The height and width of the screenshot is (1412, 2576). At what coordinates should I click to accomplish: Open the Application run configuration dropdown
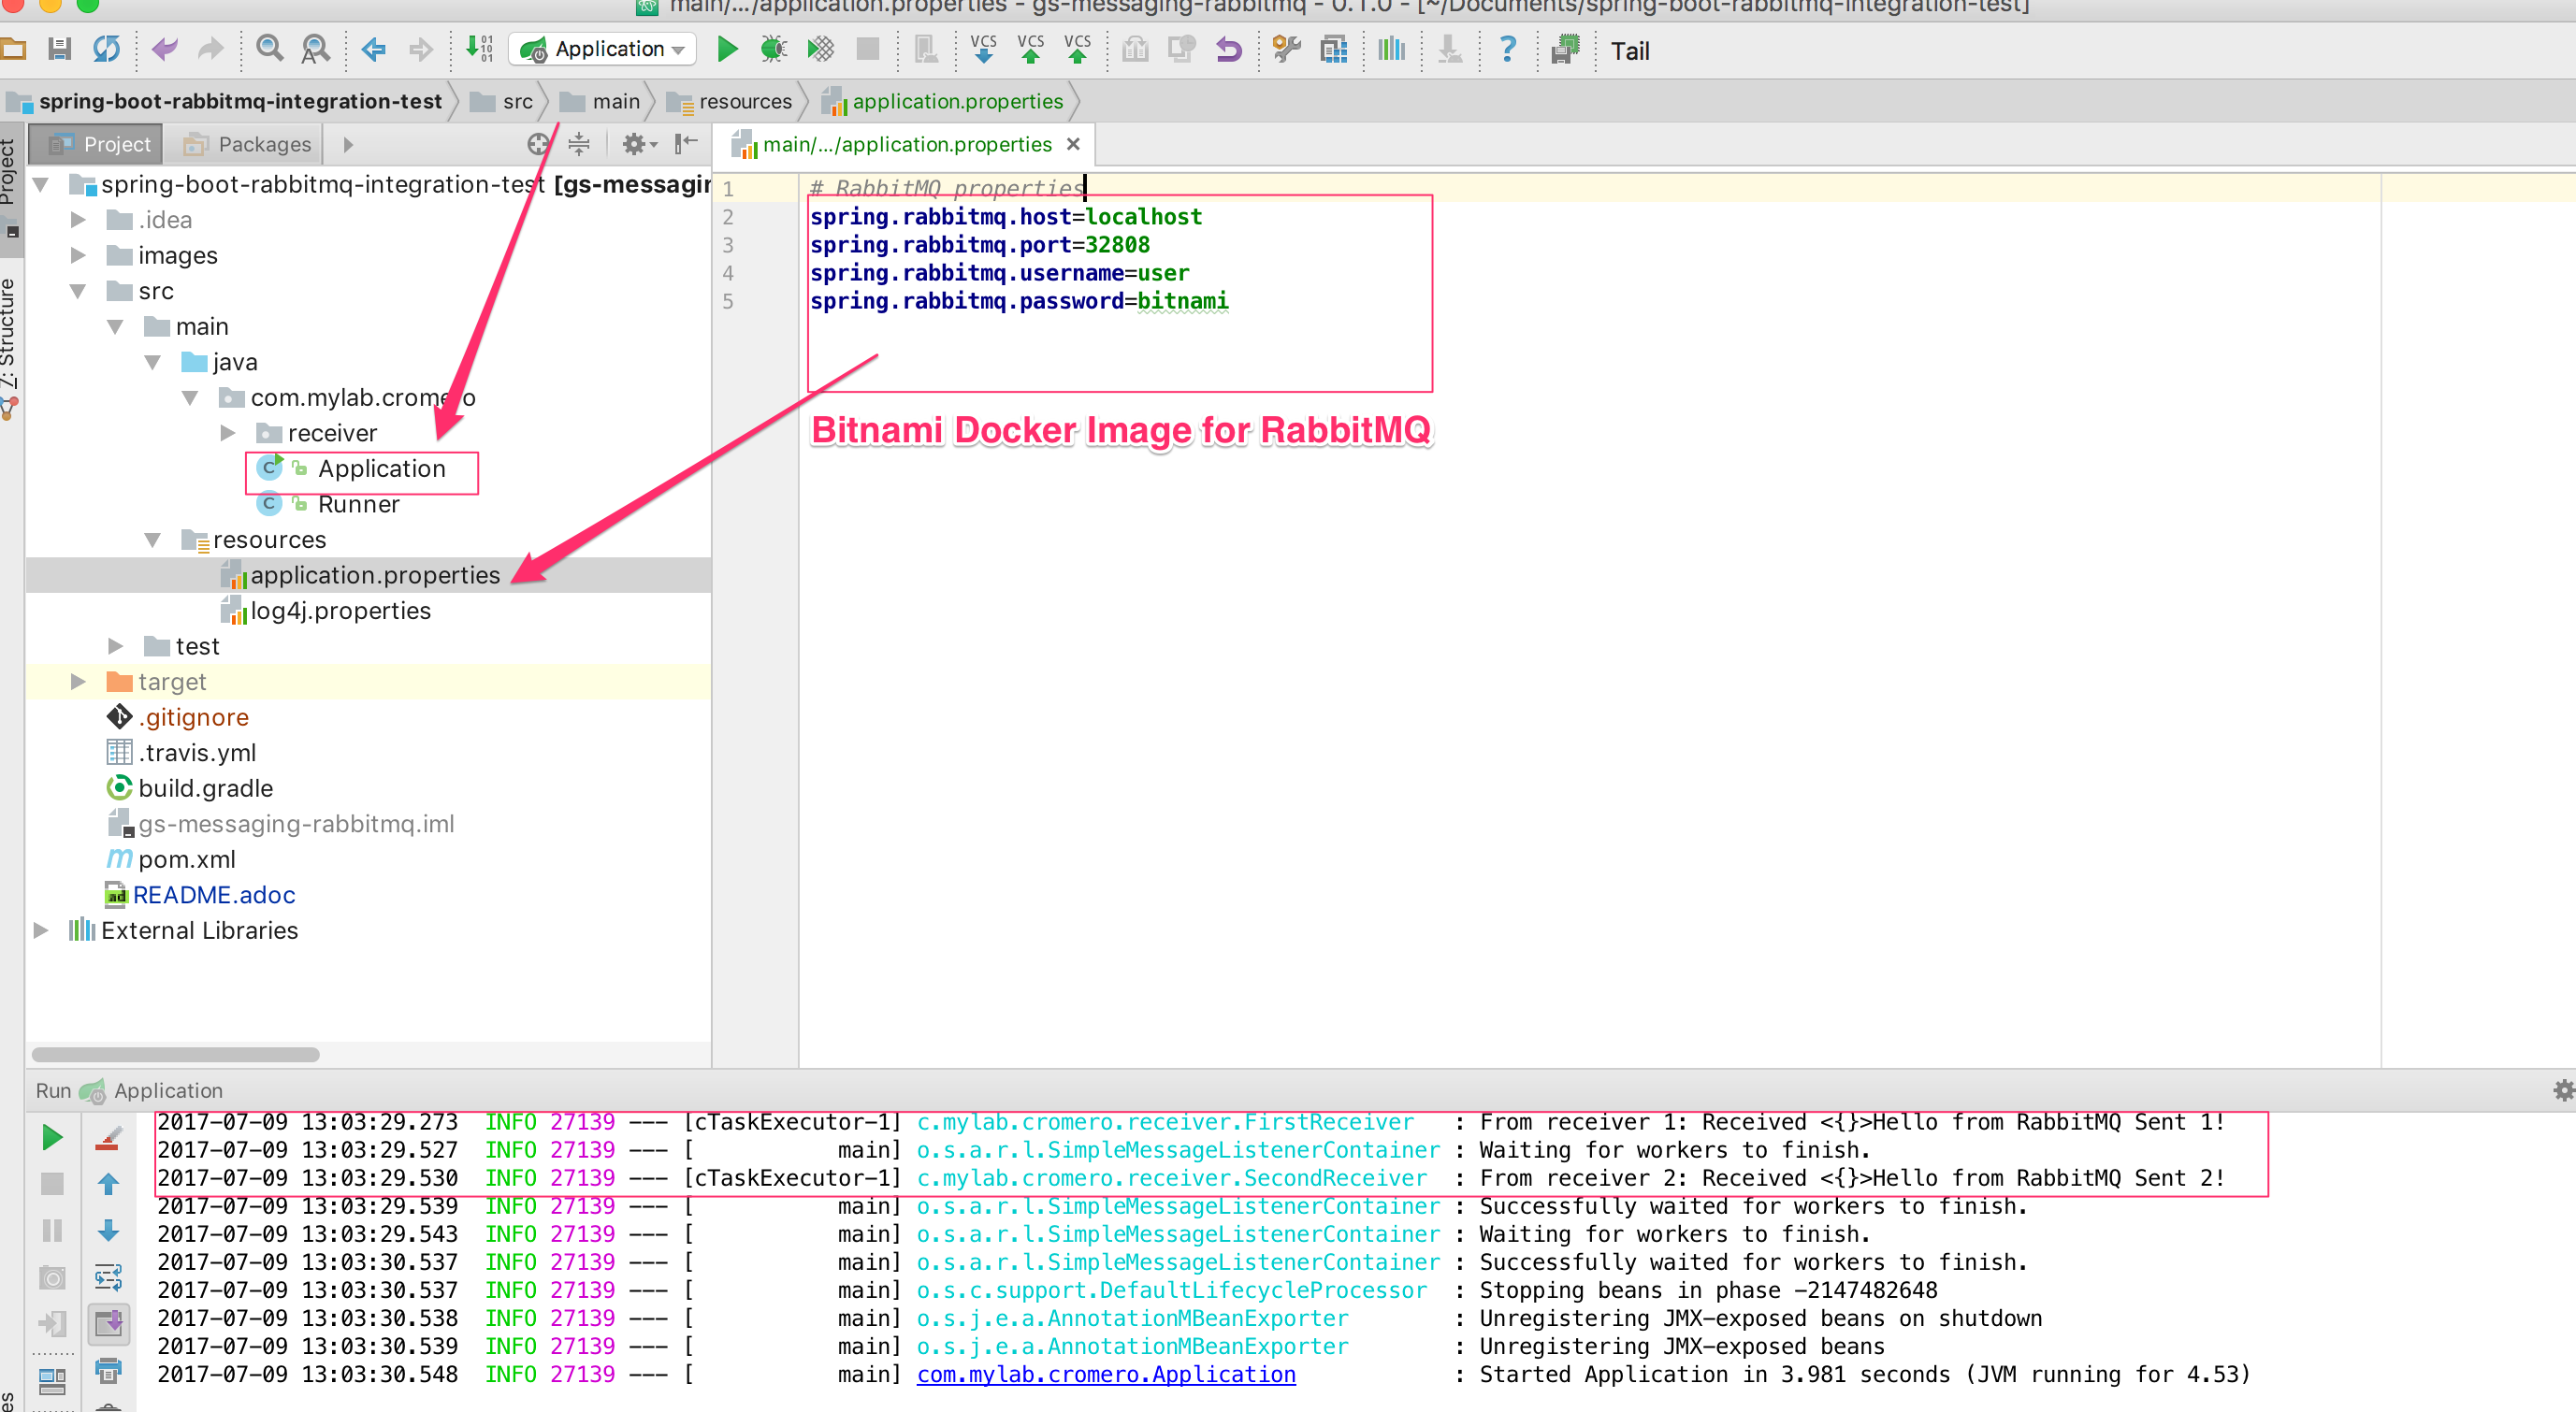[x=604, y=49]
